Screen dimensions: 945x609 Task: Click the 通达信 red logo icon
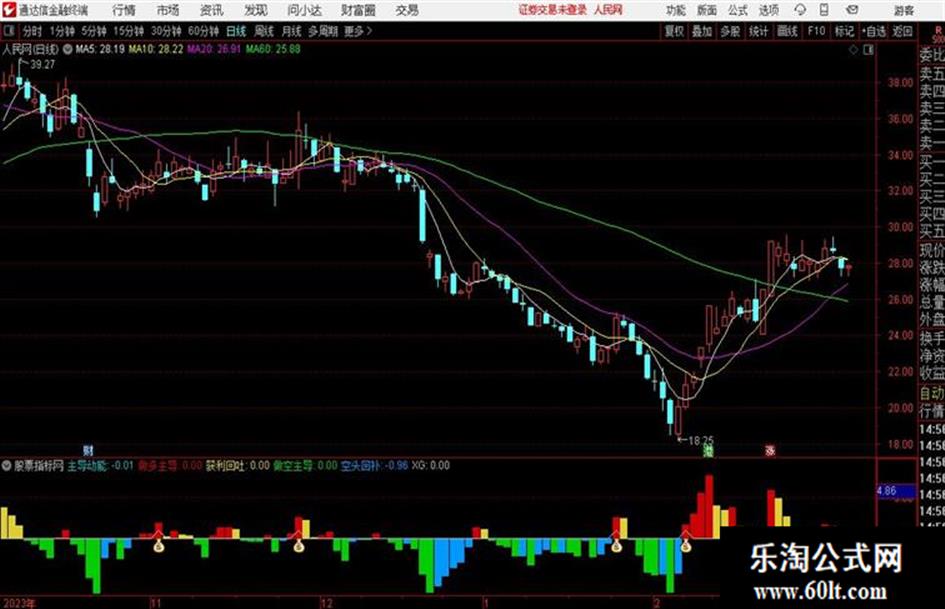tap(8, 10)
